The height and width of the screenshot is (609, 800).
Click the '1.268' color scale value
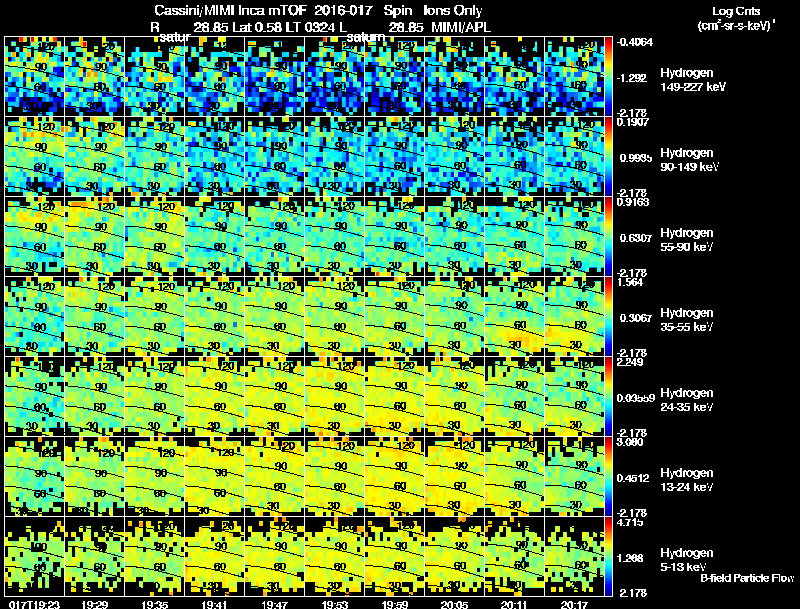pos(630,558)
